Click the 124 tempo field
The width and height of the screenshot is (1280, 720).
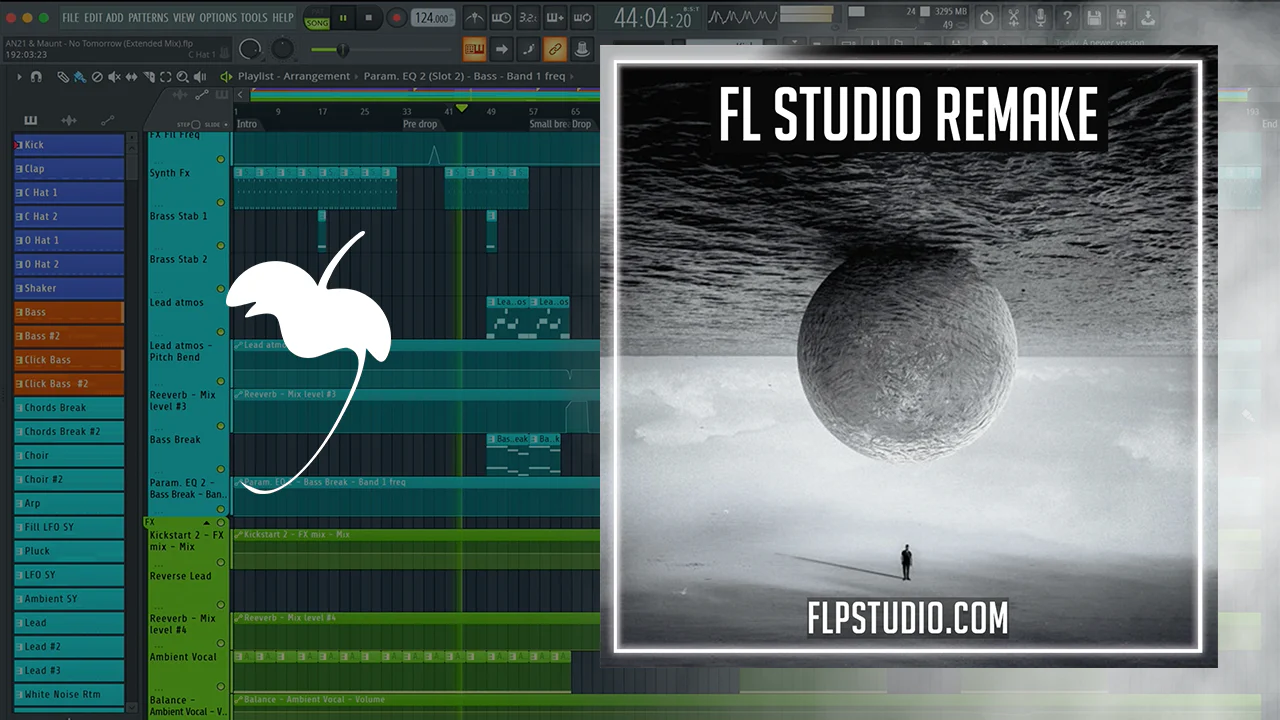click(432, 18)
